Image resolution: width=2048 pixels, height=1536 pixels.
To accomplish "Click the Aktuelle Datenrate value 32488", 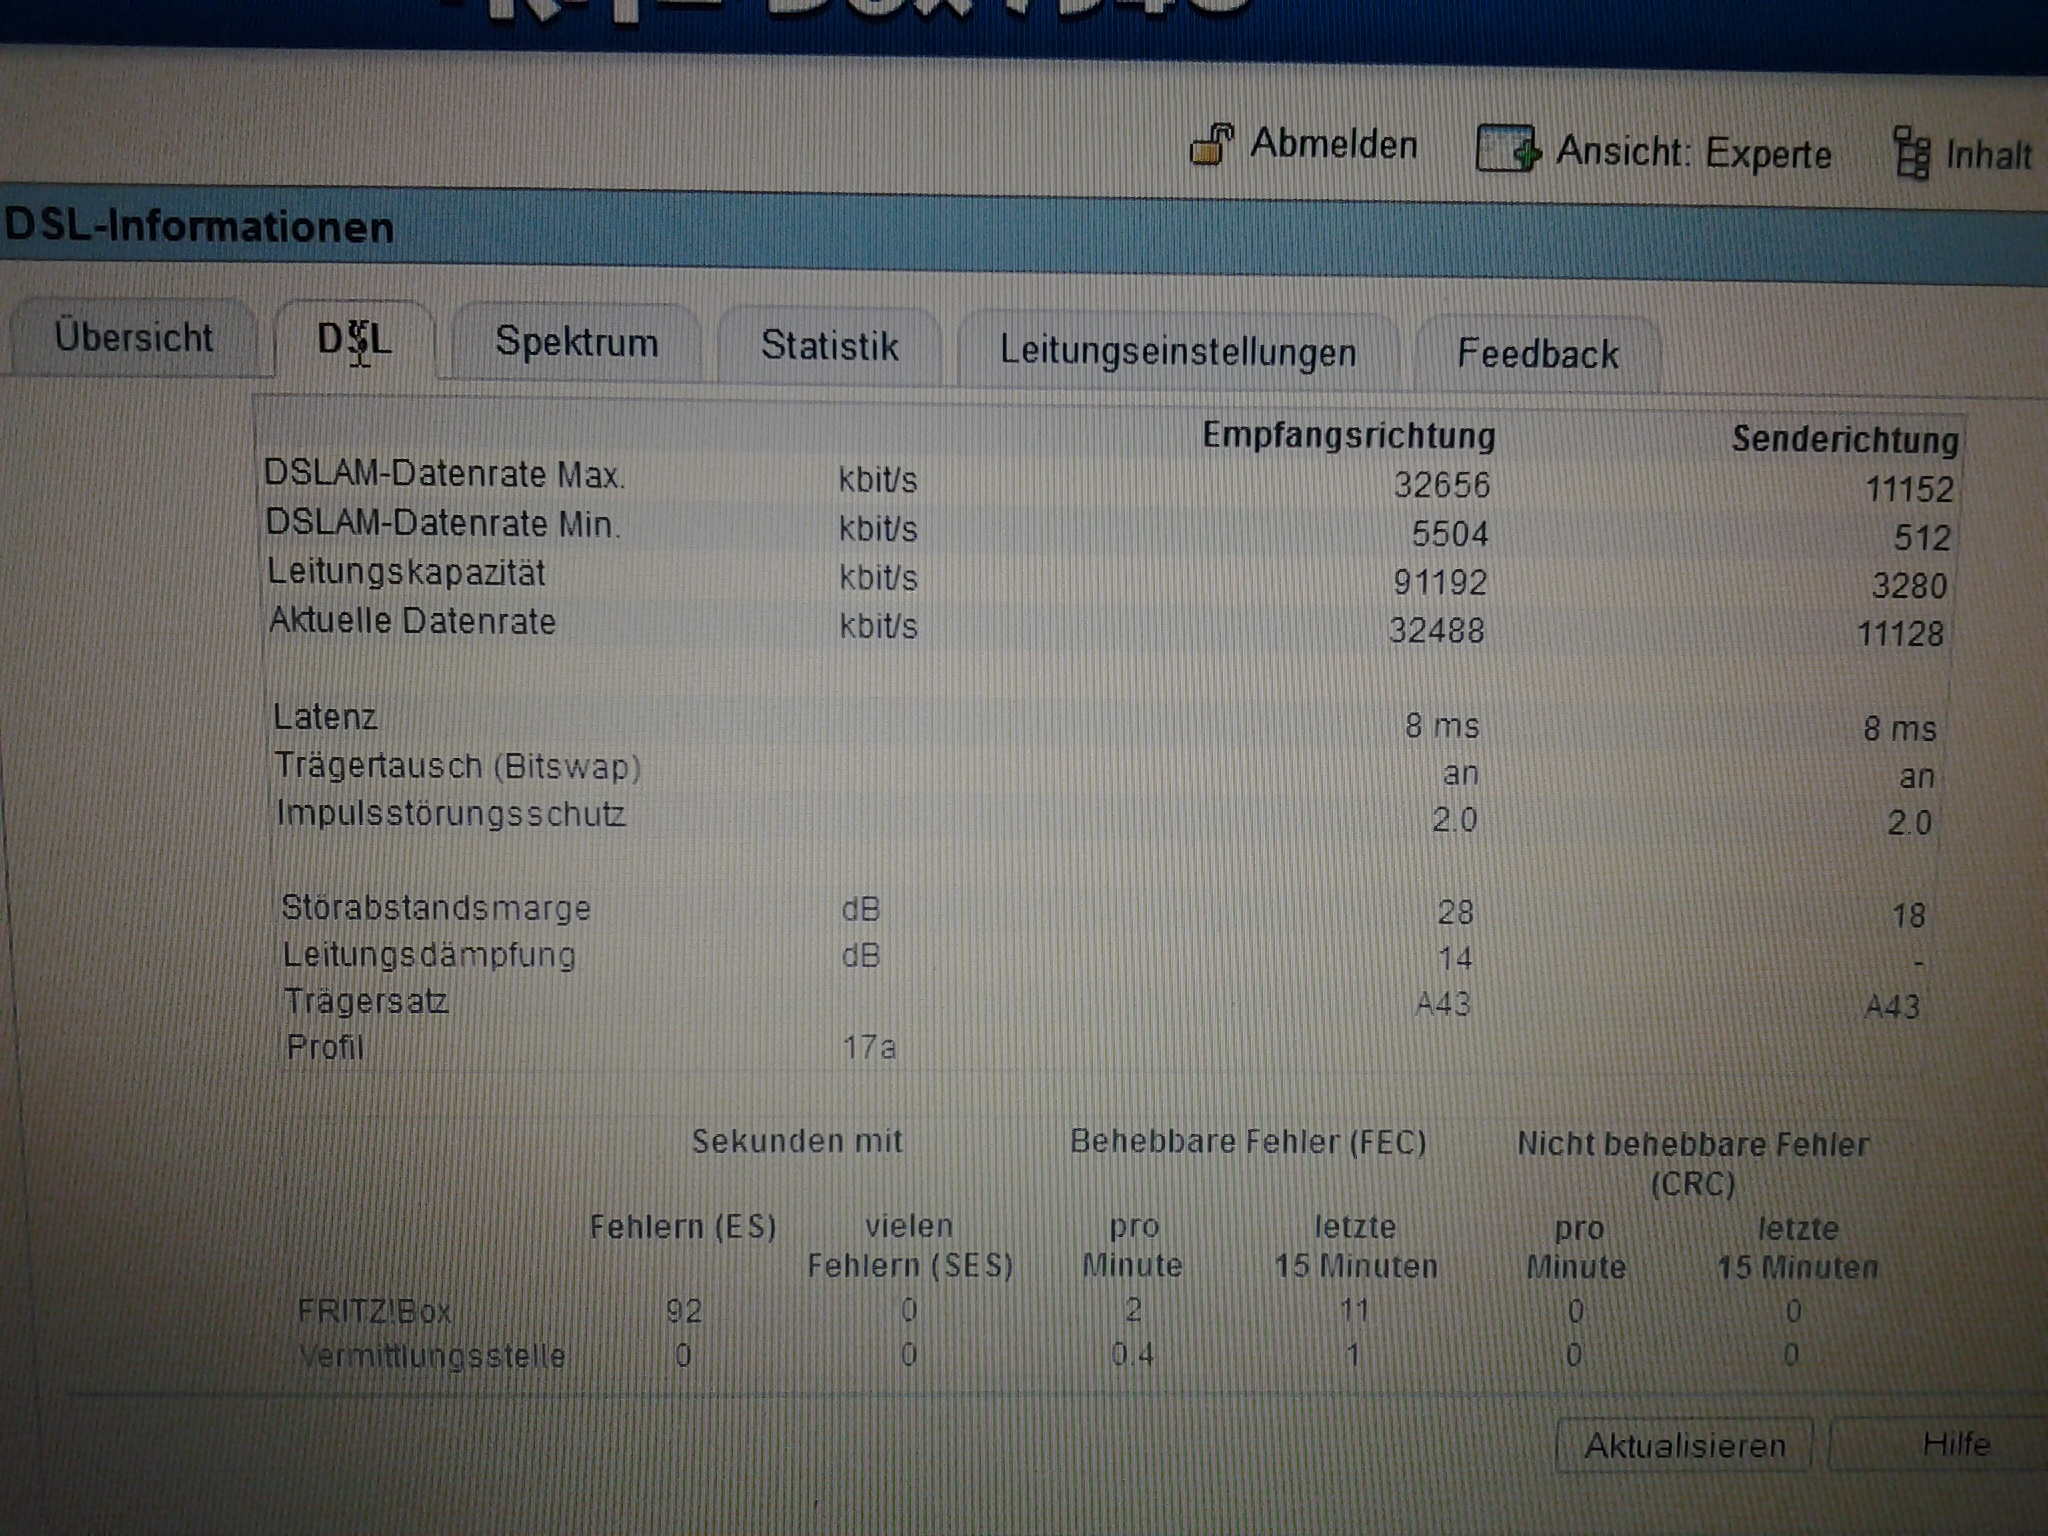I will pyautogui.click(x=1436, y=631).
